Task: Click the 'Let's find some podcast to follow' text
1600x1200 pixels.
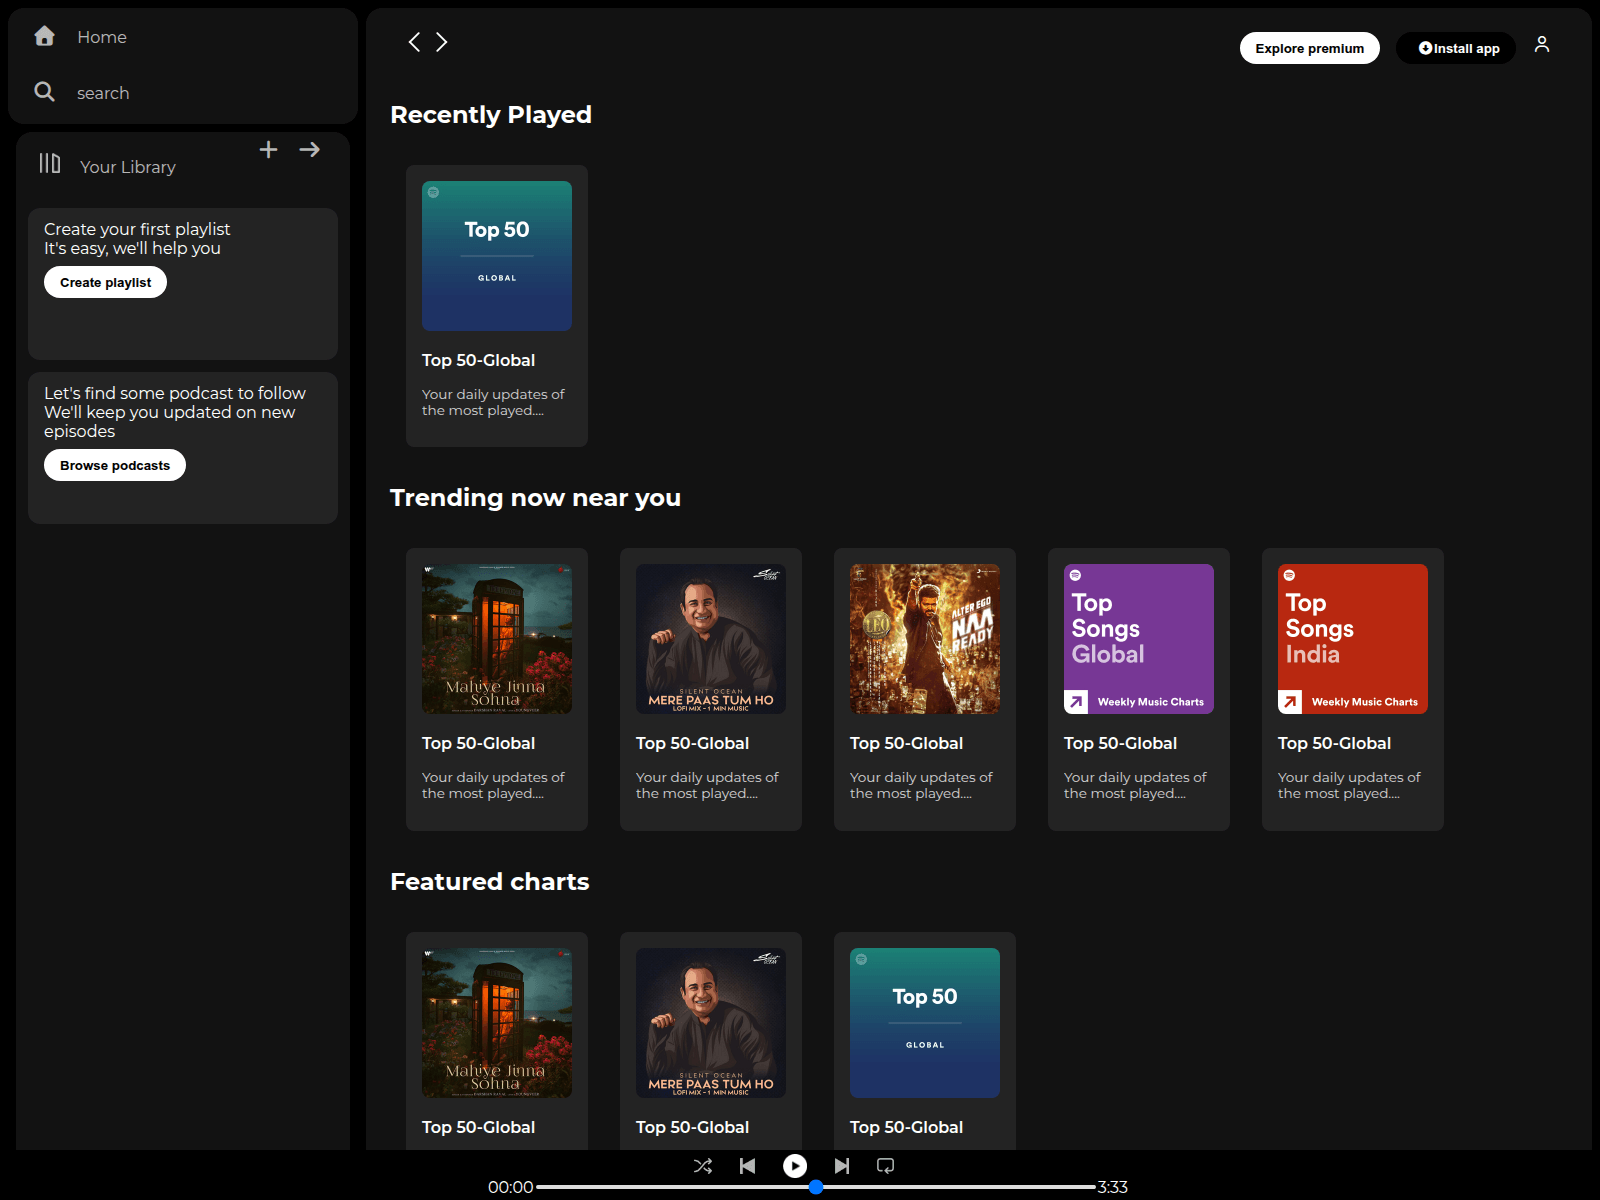Action: pyautogui.click(x=175, y=393)
